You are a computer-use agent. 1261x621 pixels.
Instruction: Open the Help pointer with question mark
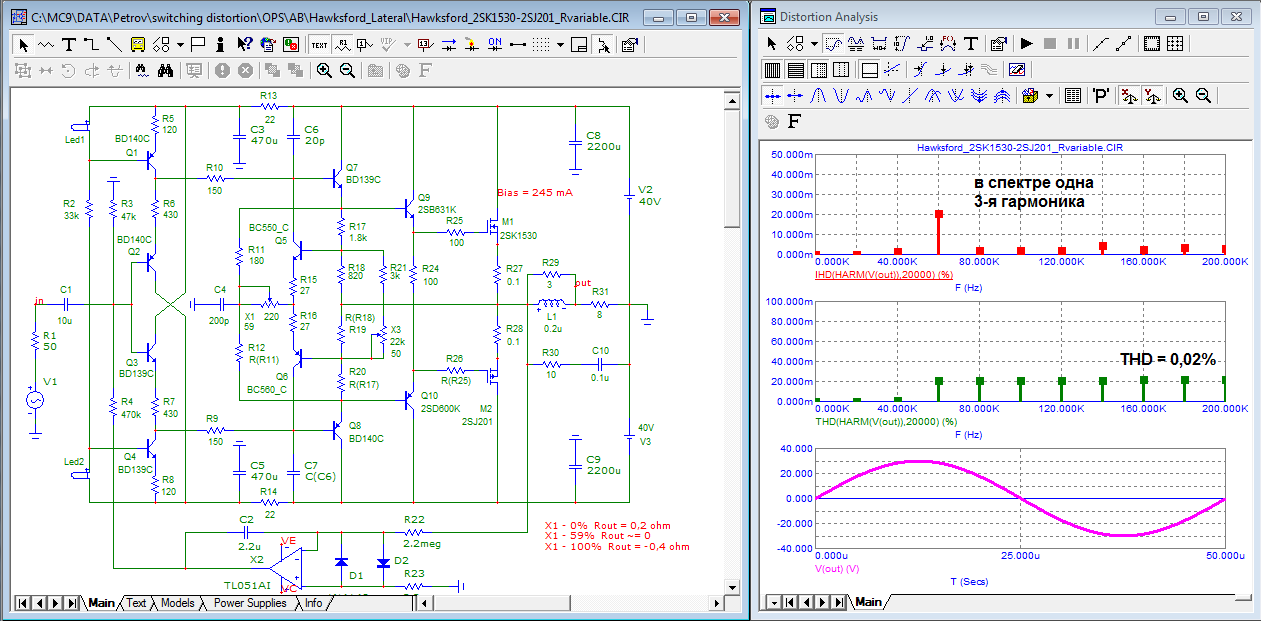pyautogui.click(x=244, y=44)
